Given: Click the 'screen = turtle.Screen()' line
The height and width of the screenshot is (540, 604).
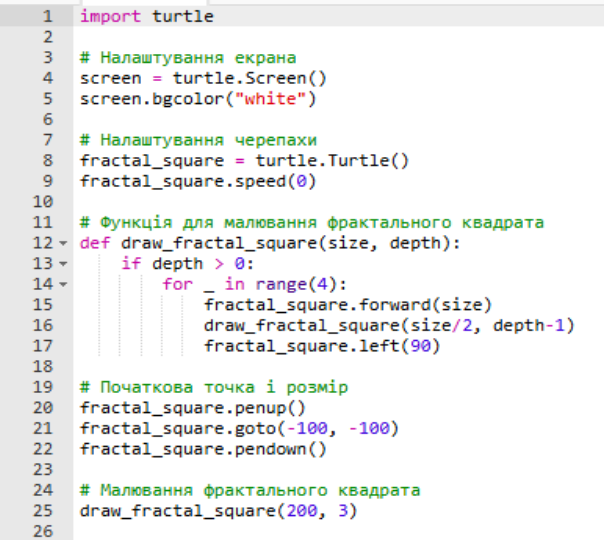Looking at the screenshot, I should 203,79.
